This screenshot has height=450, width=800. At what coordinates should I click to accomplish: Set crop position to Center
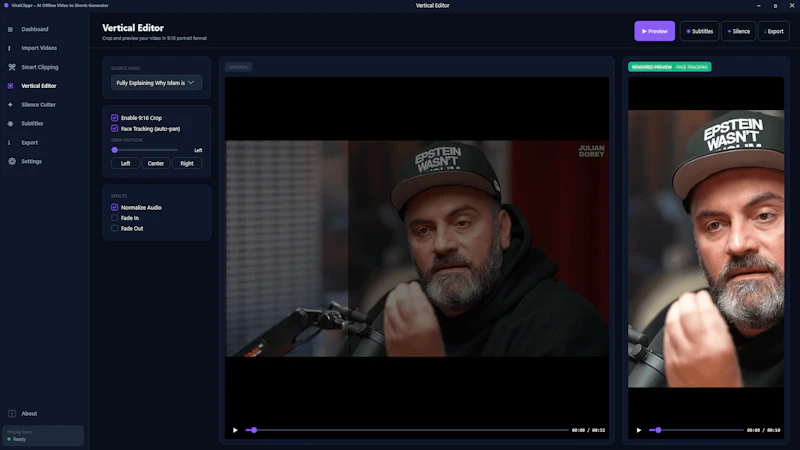156,163
